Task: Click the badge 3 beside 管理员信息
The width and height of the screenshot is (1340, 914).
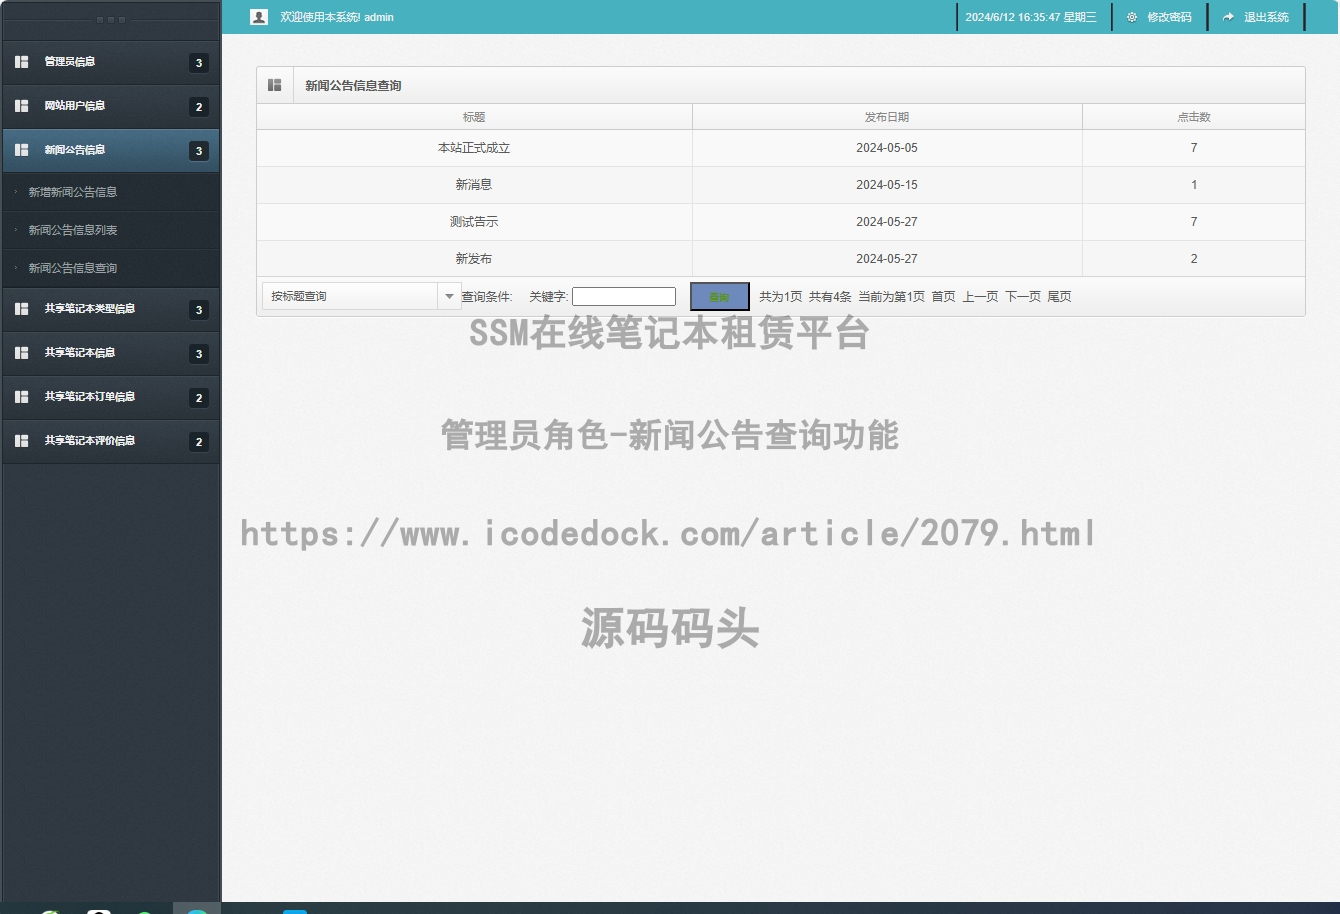Action: (x=199, y=63)
